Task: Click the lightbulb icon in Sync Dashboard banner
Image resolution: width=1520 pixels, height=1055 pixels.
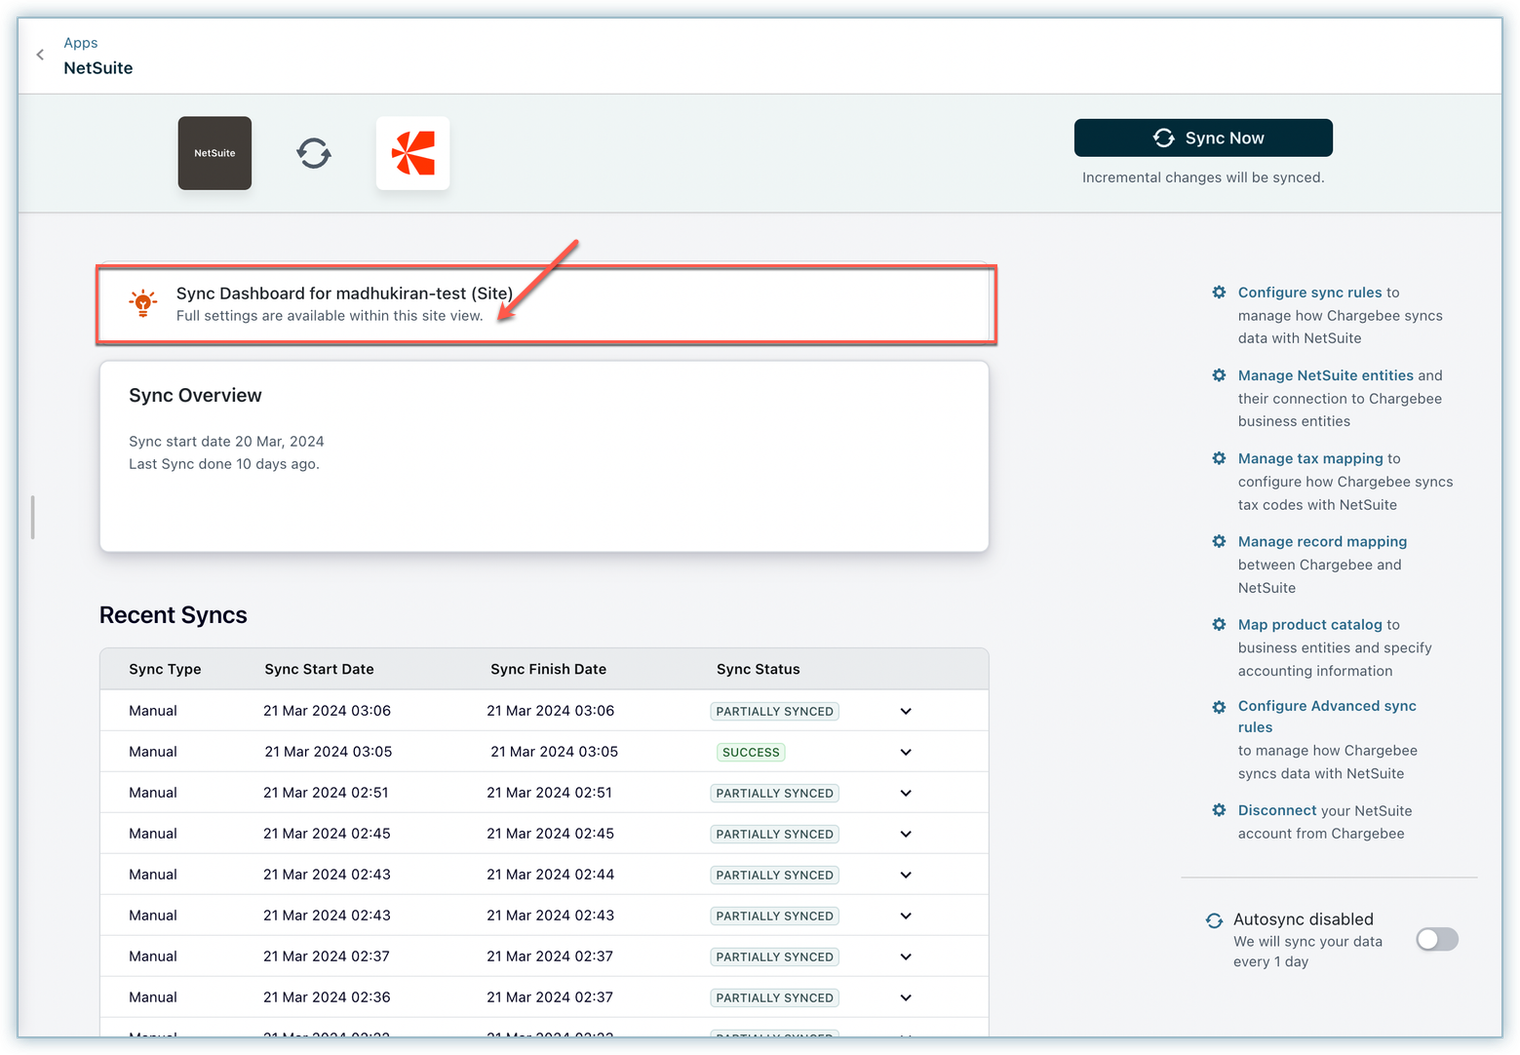Action: click(143, 303)
